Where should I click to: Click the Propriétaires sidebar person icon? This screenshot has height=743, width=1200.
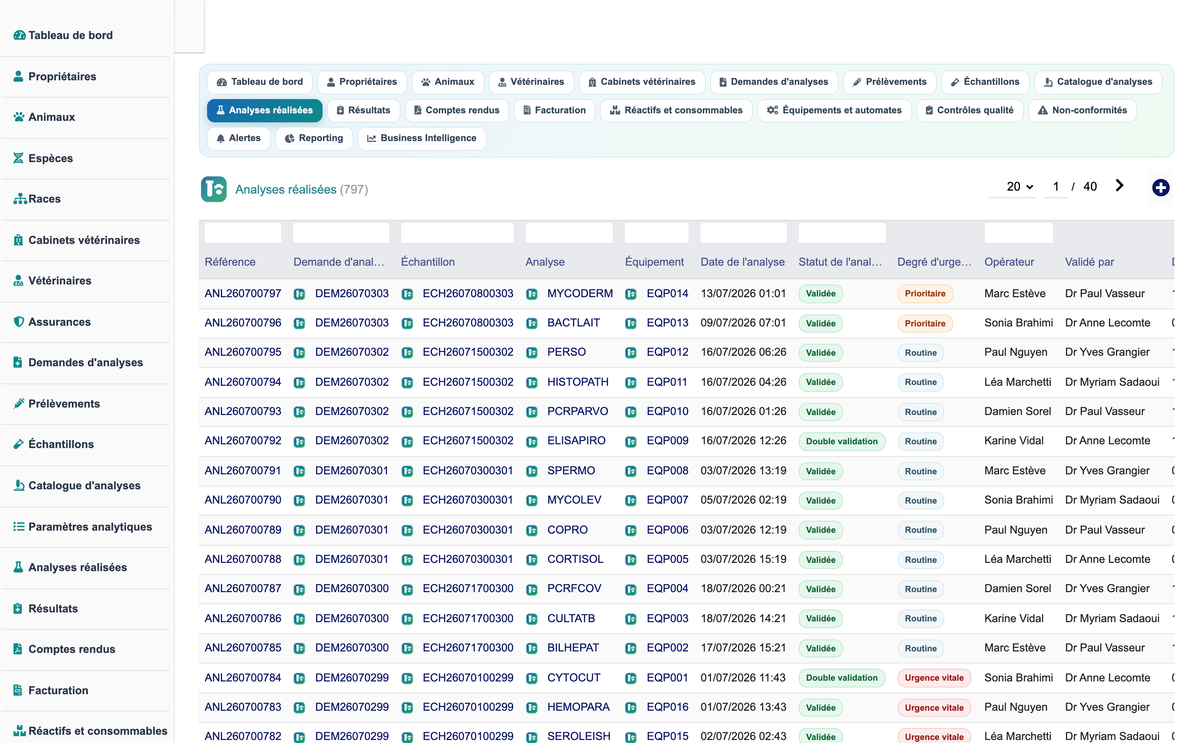click(x=19, y=76)
